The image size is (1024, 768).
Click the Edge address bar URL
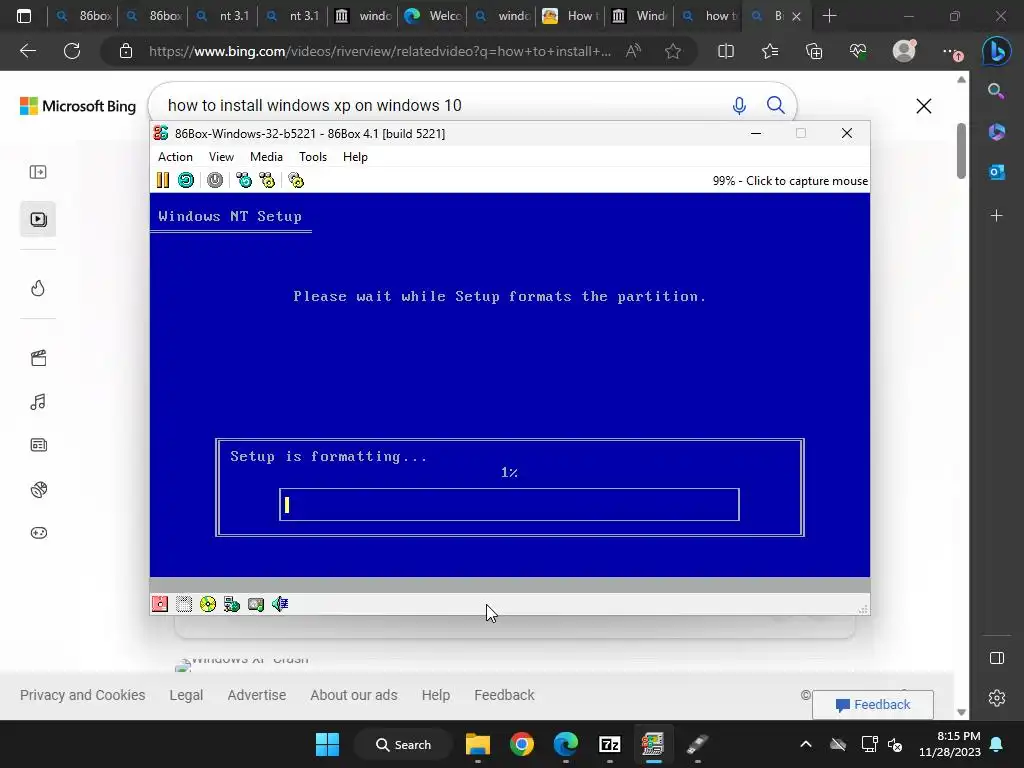pyautogui.click(x=380, y=51)
